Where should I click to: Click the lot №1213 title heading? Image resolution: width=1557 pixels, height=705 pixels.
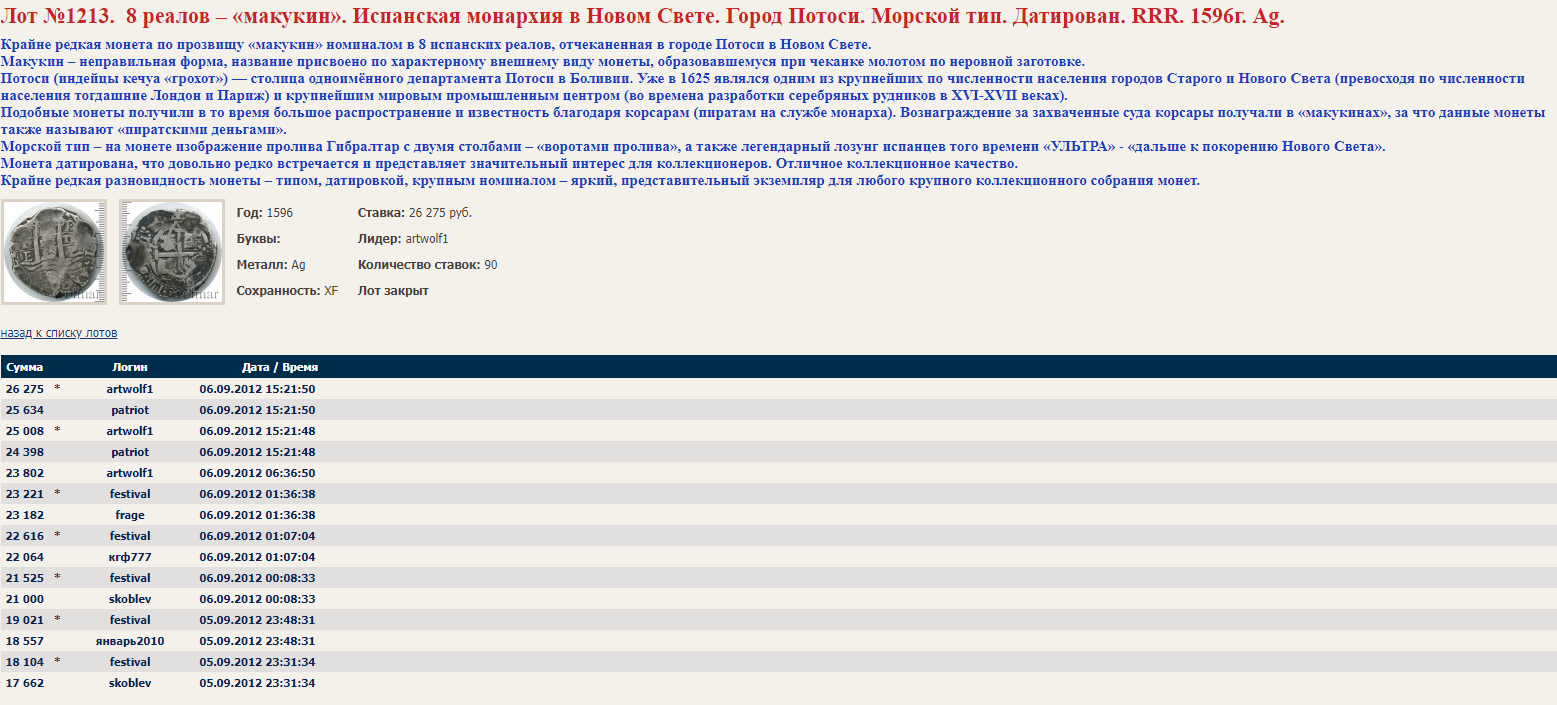pyautogui.click(x=643, y=17)
